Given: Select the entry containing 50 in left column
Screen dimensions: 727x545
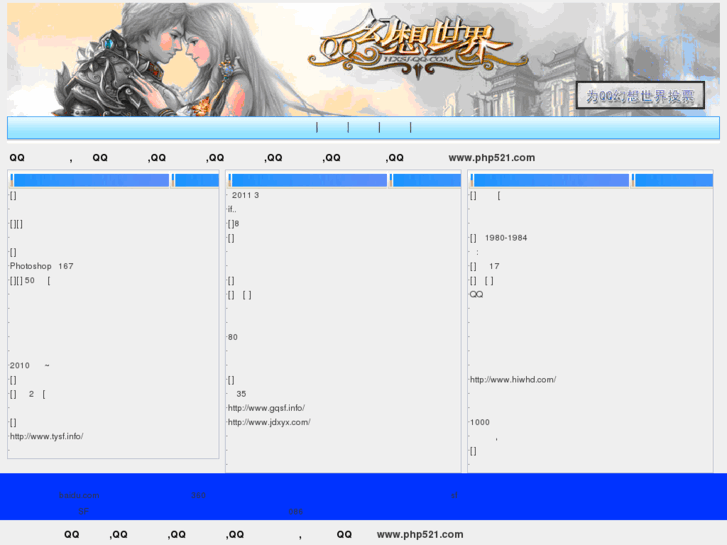Looking at the screenshot, I should click(x=30, y=281).
